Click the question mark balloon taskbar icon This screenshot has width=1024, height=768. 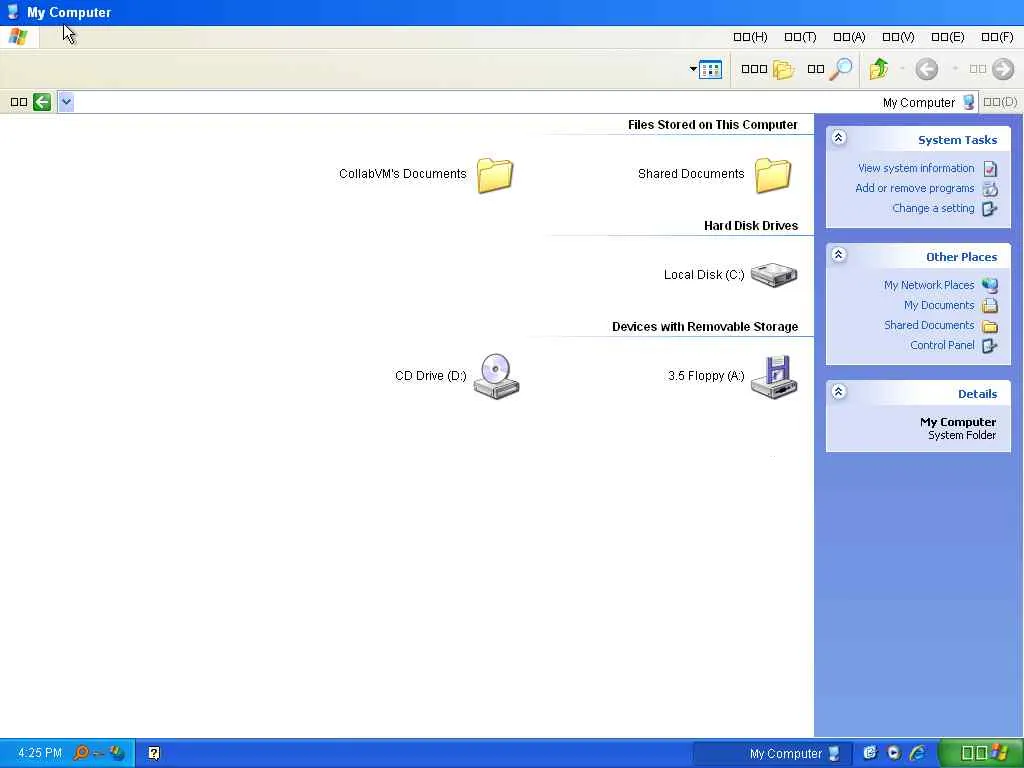(x=153, y=754)
